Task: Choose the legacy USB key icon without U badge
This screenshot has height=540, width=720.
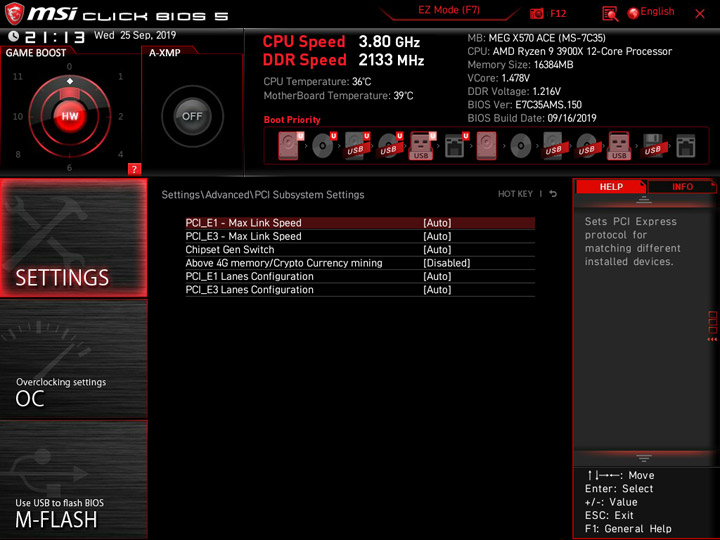Action: 619,146
